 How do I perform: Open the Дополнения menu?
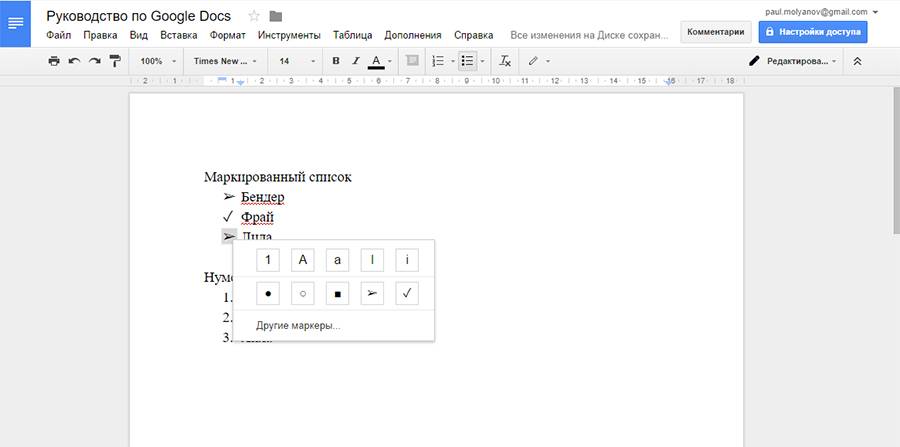(x=413, y=35)
